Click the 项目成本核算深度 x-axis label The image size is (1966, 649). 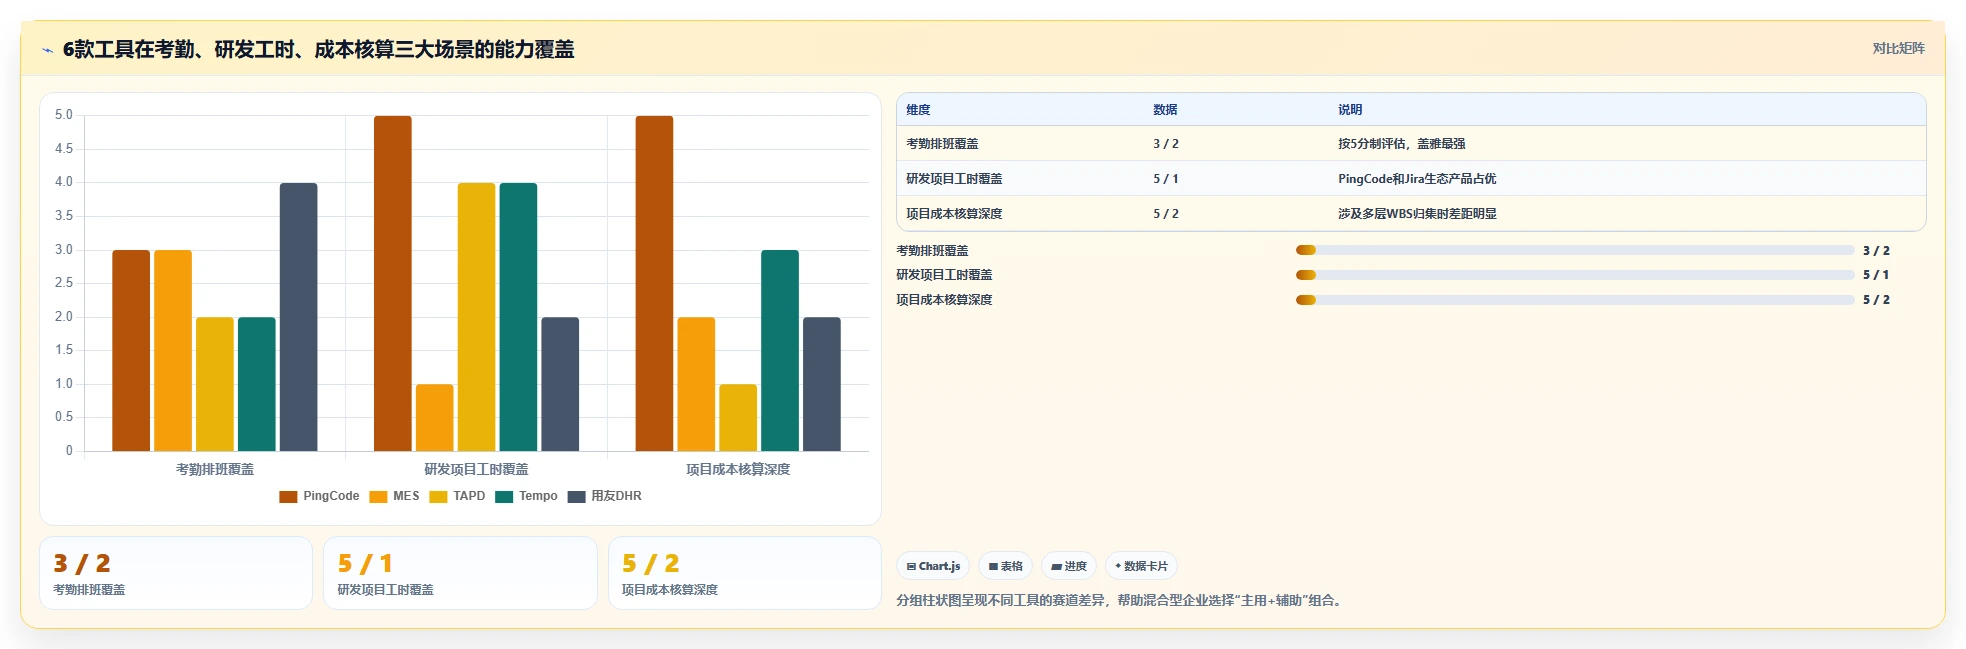[738, 469]
